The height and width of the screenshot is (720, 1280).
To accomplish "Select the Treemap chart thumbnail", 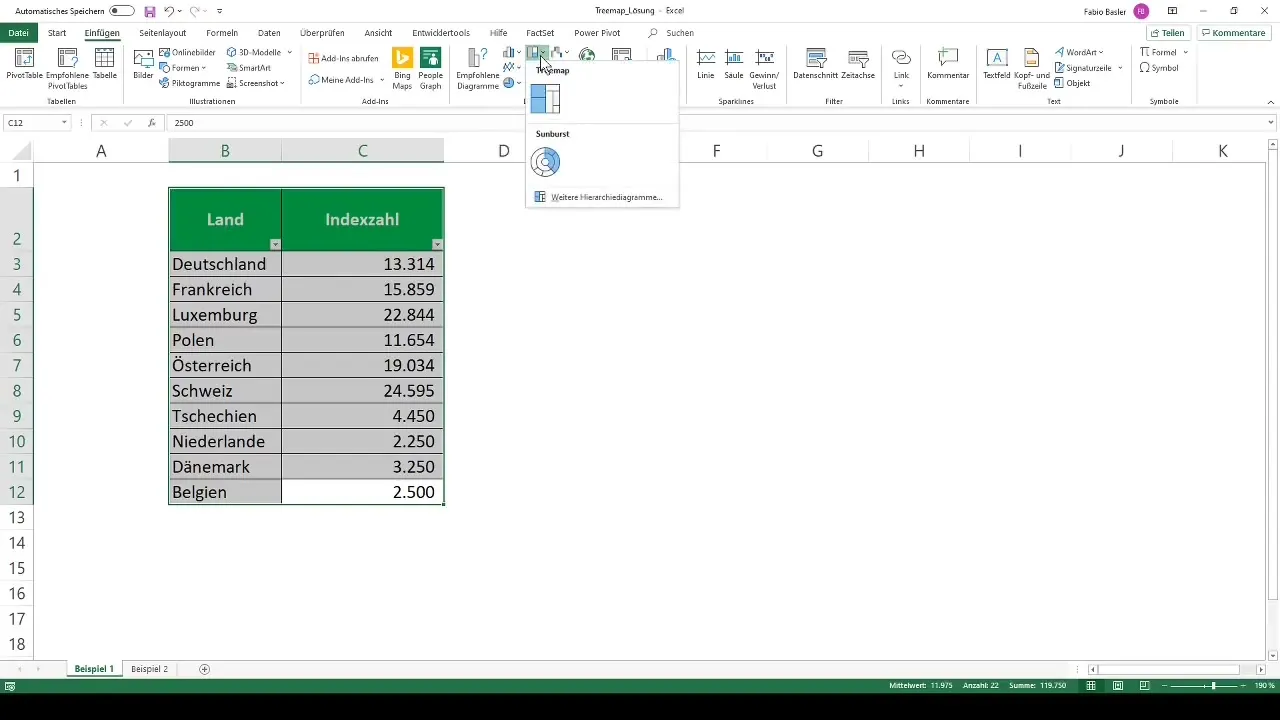I will [x=545, y=98].
